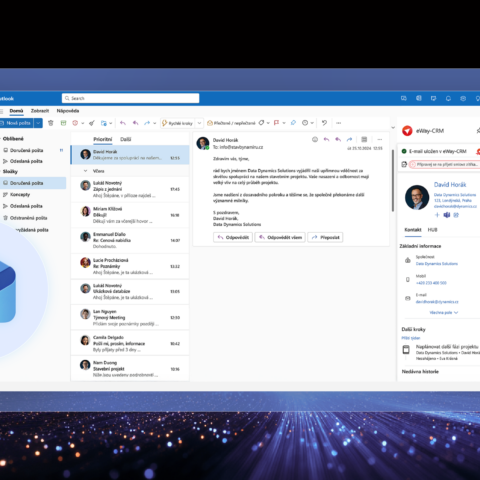The height and width of the screenshot is (480, 480).
Task: Click the Archive icon in toolbar
Action: tap(63, 123)
